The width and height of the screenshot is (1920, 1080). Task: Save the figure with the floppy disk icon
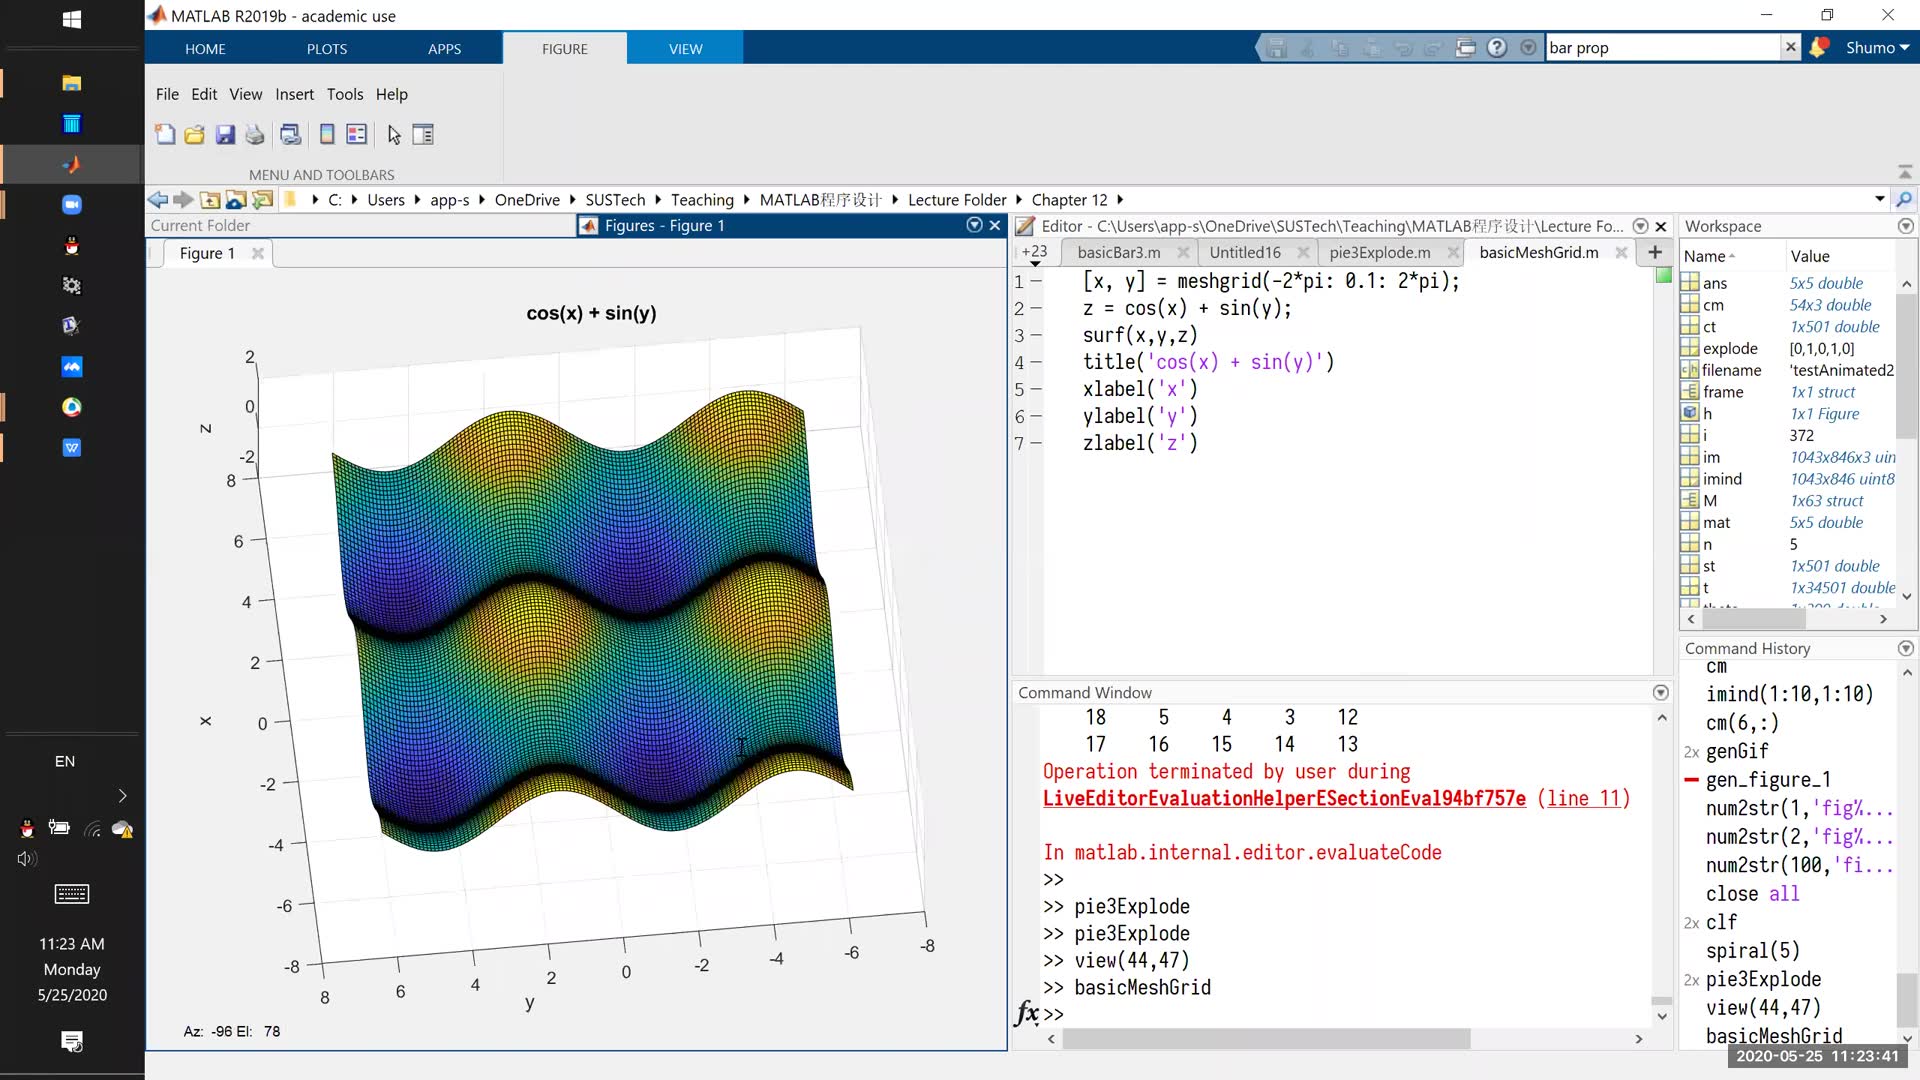(225, 135)
